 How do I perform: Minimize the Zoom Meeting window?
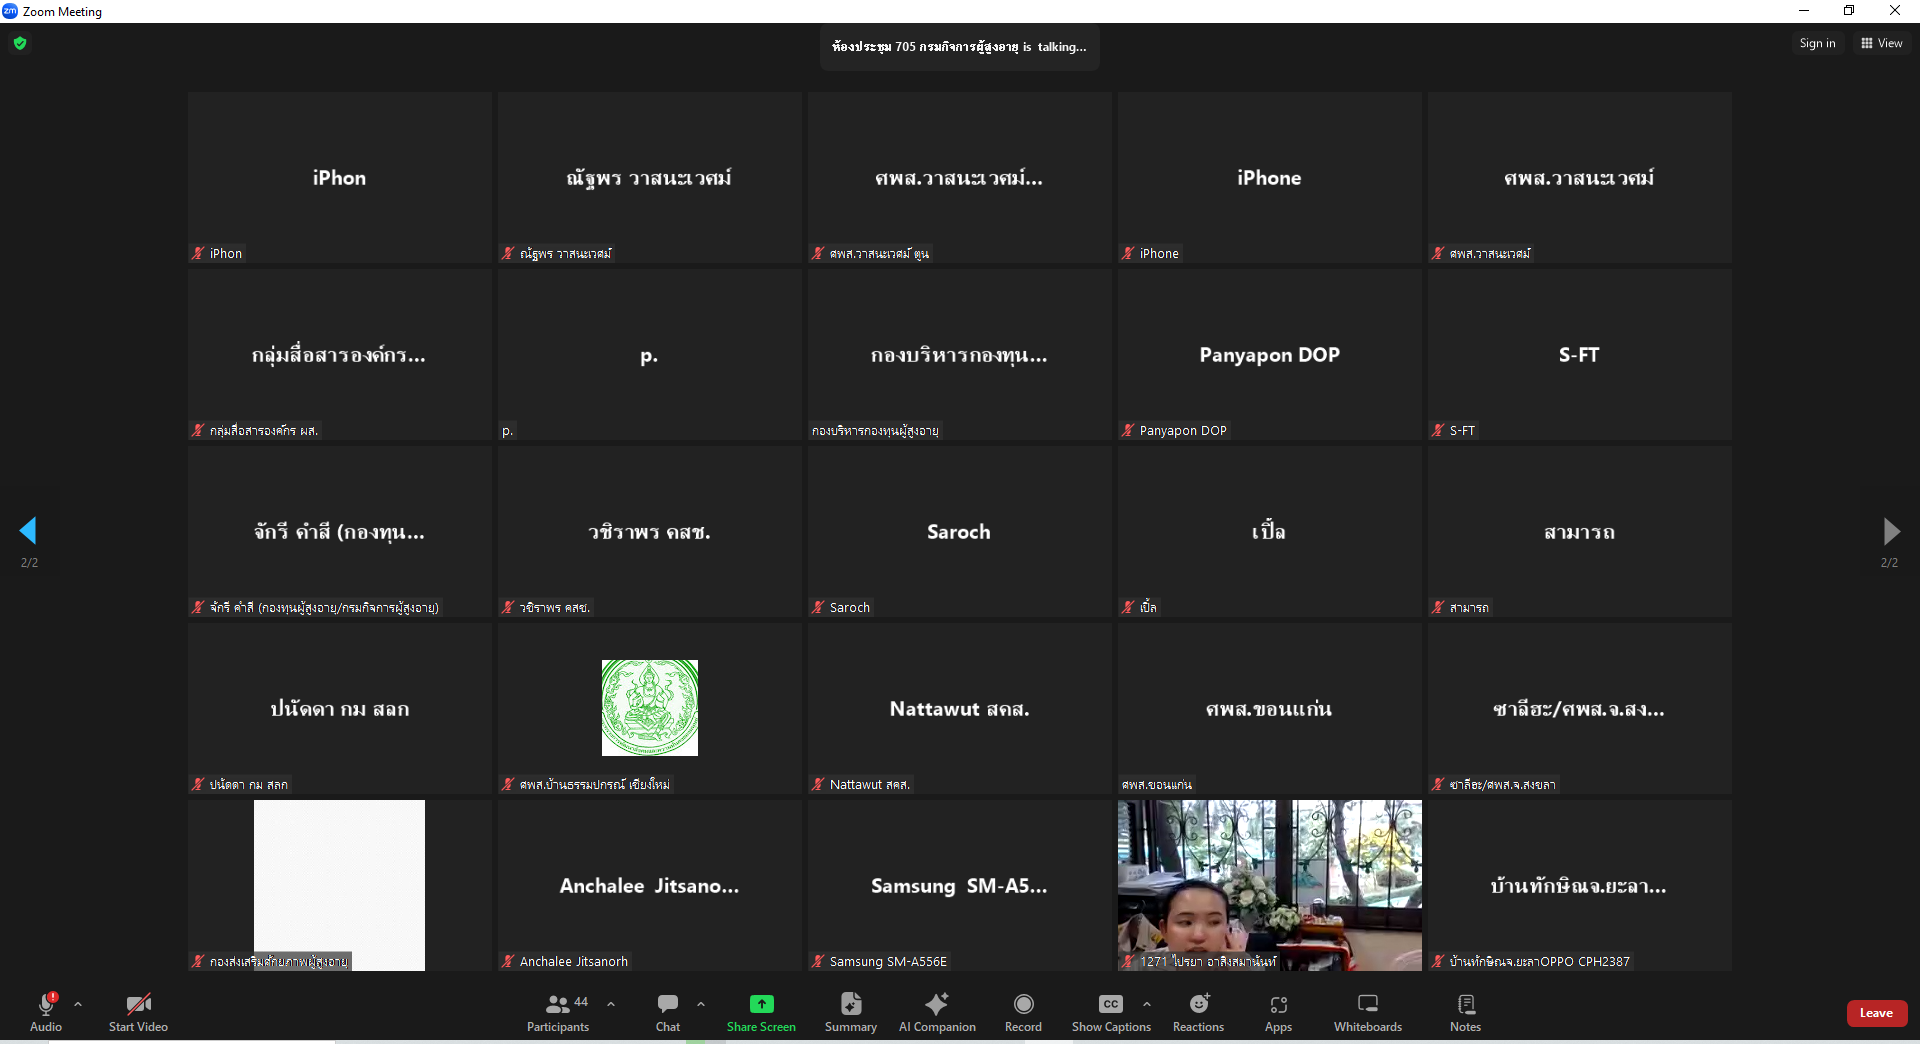coord(1804,11)
